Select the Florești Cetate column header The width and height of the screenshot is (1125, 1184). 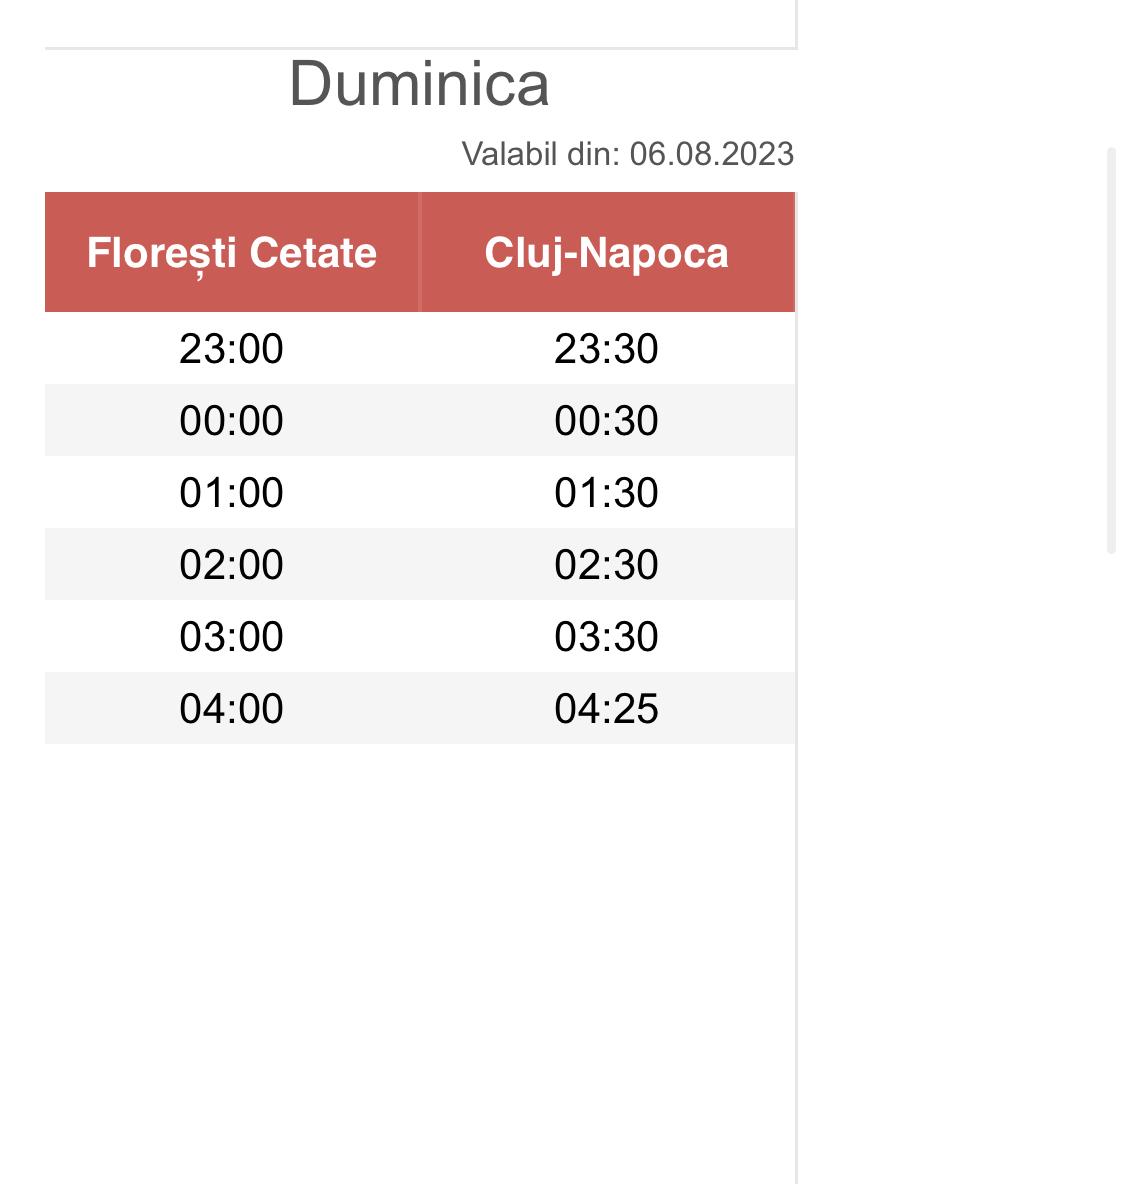pyautogui.click(x=232, y=252)
